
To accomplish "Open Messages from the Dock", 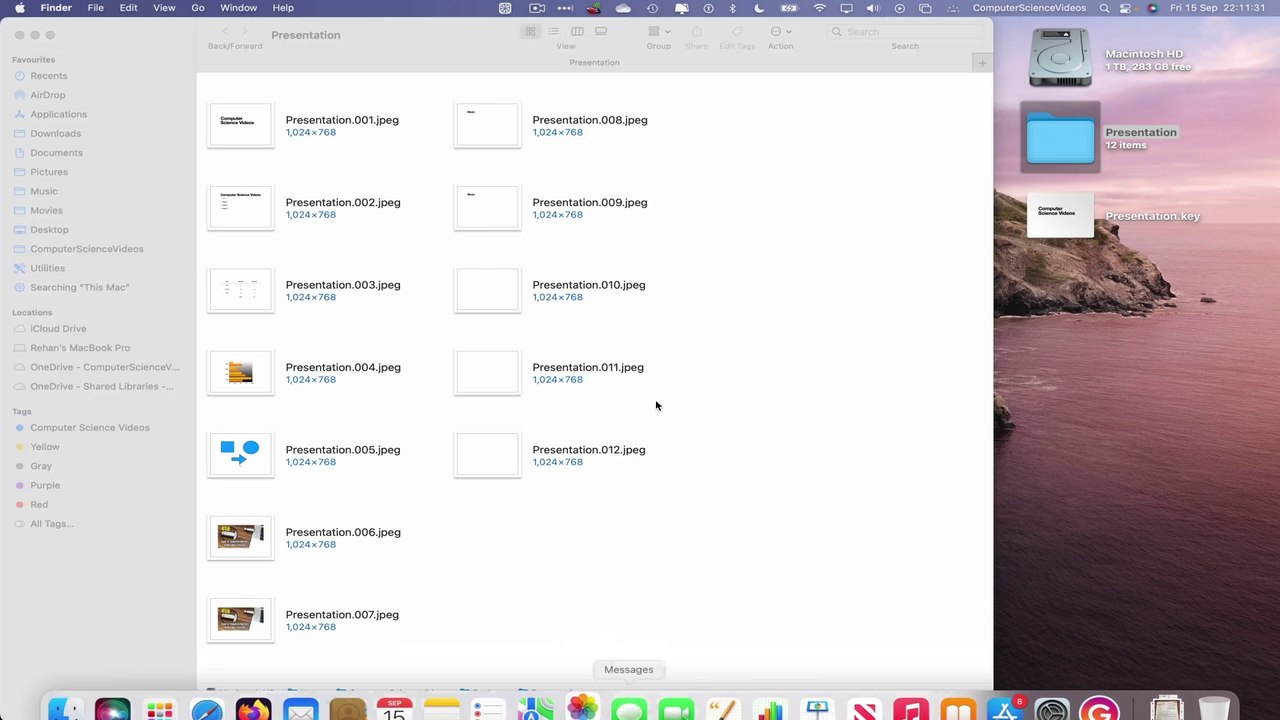I will pyautogui.click(x=628, y=708).
